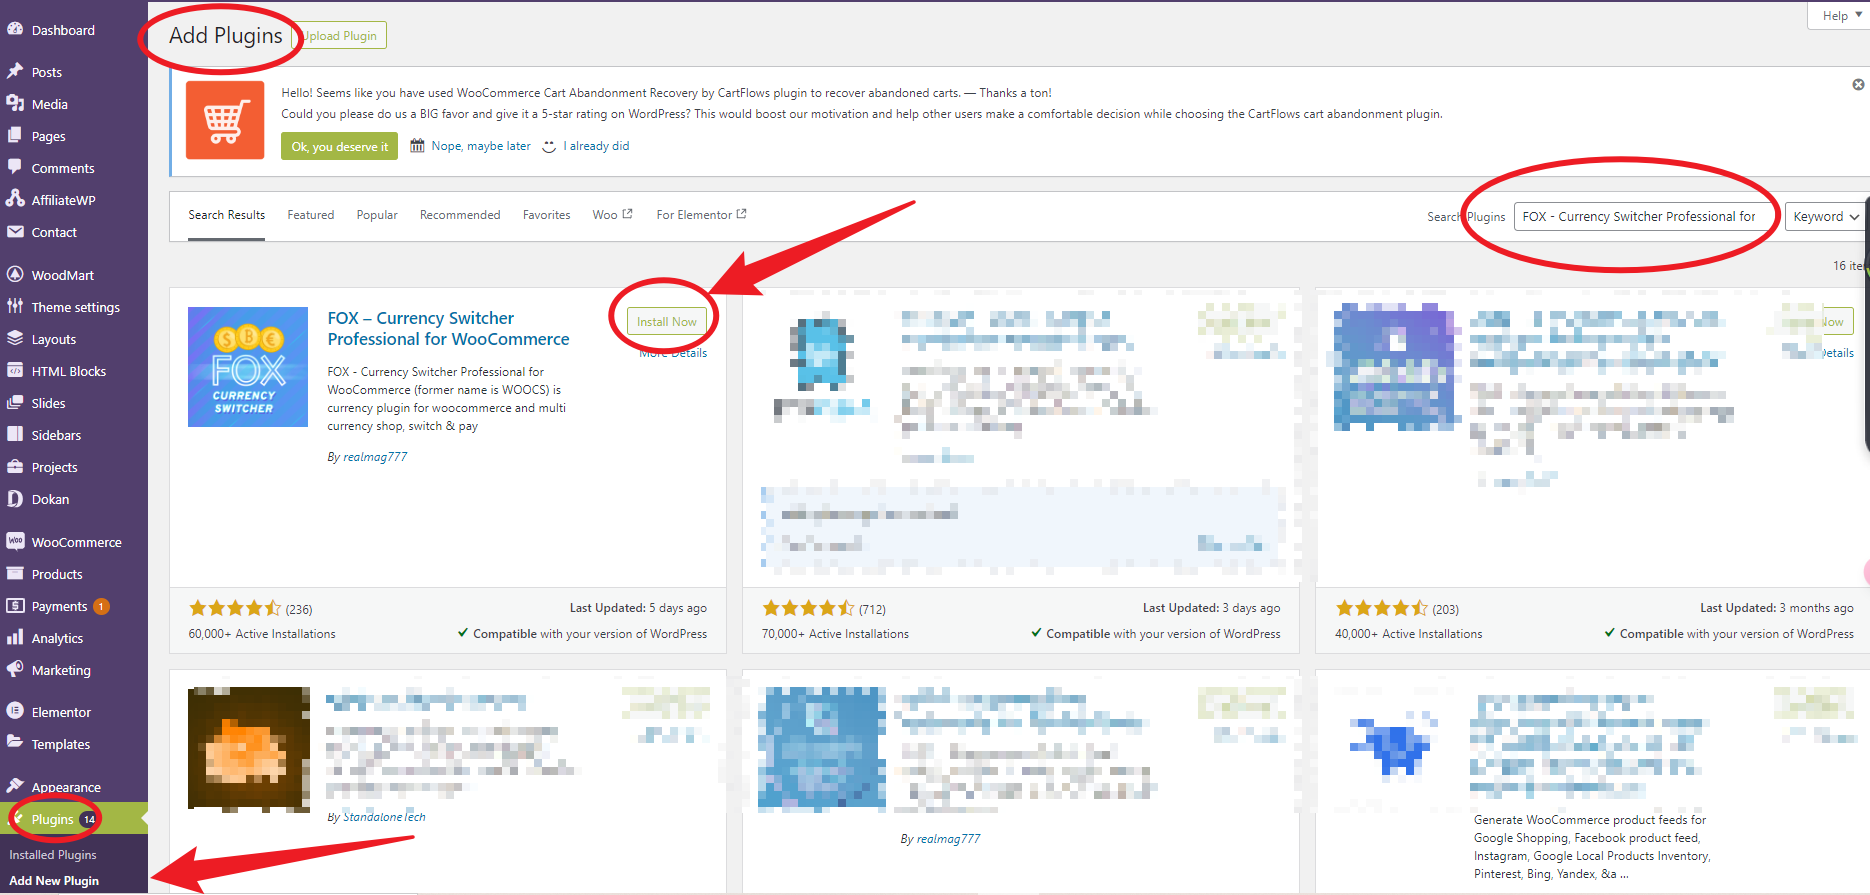Switch to the Search Results tab
The width and height of the screenshot is (1870, 895).
(227, 215)
